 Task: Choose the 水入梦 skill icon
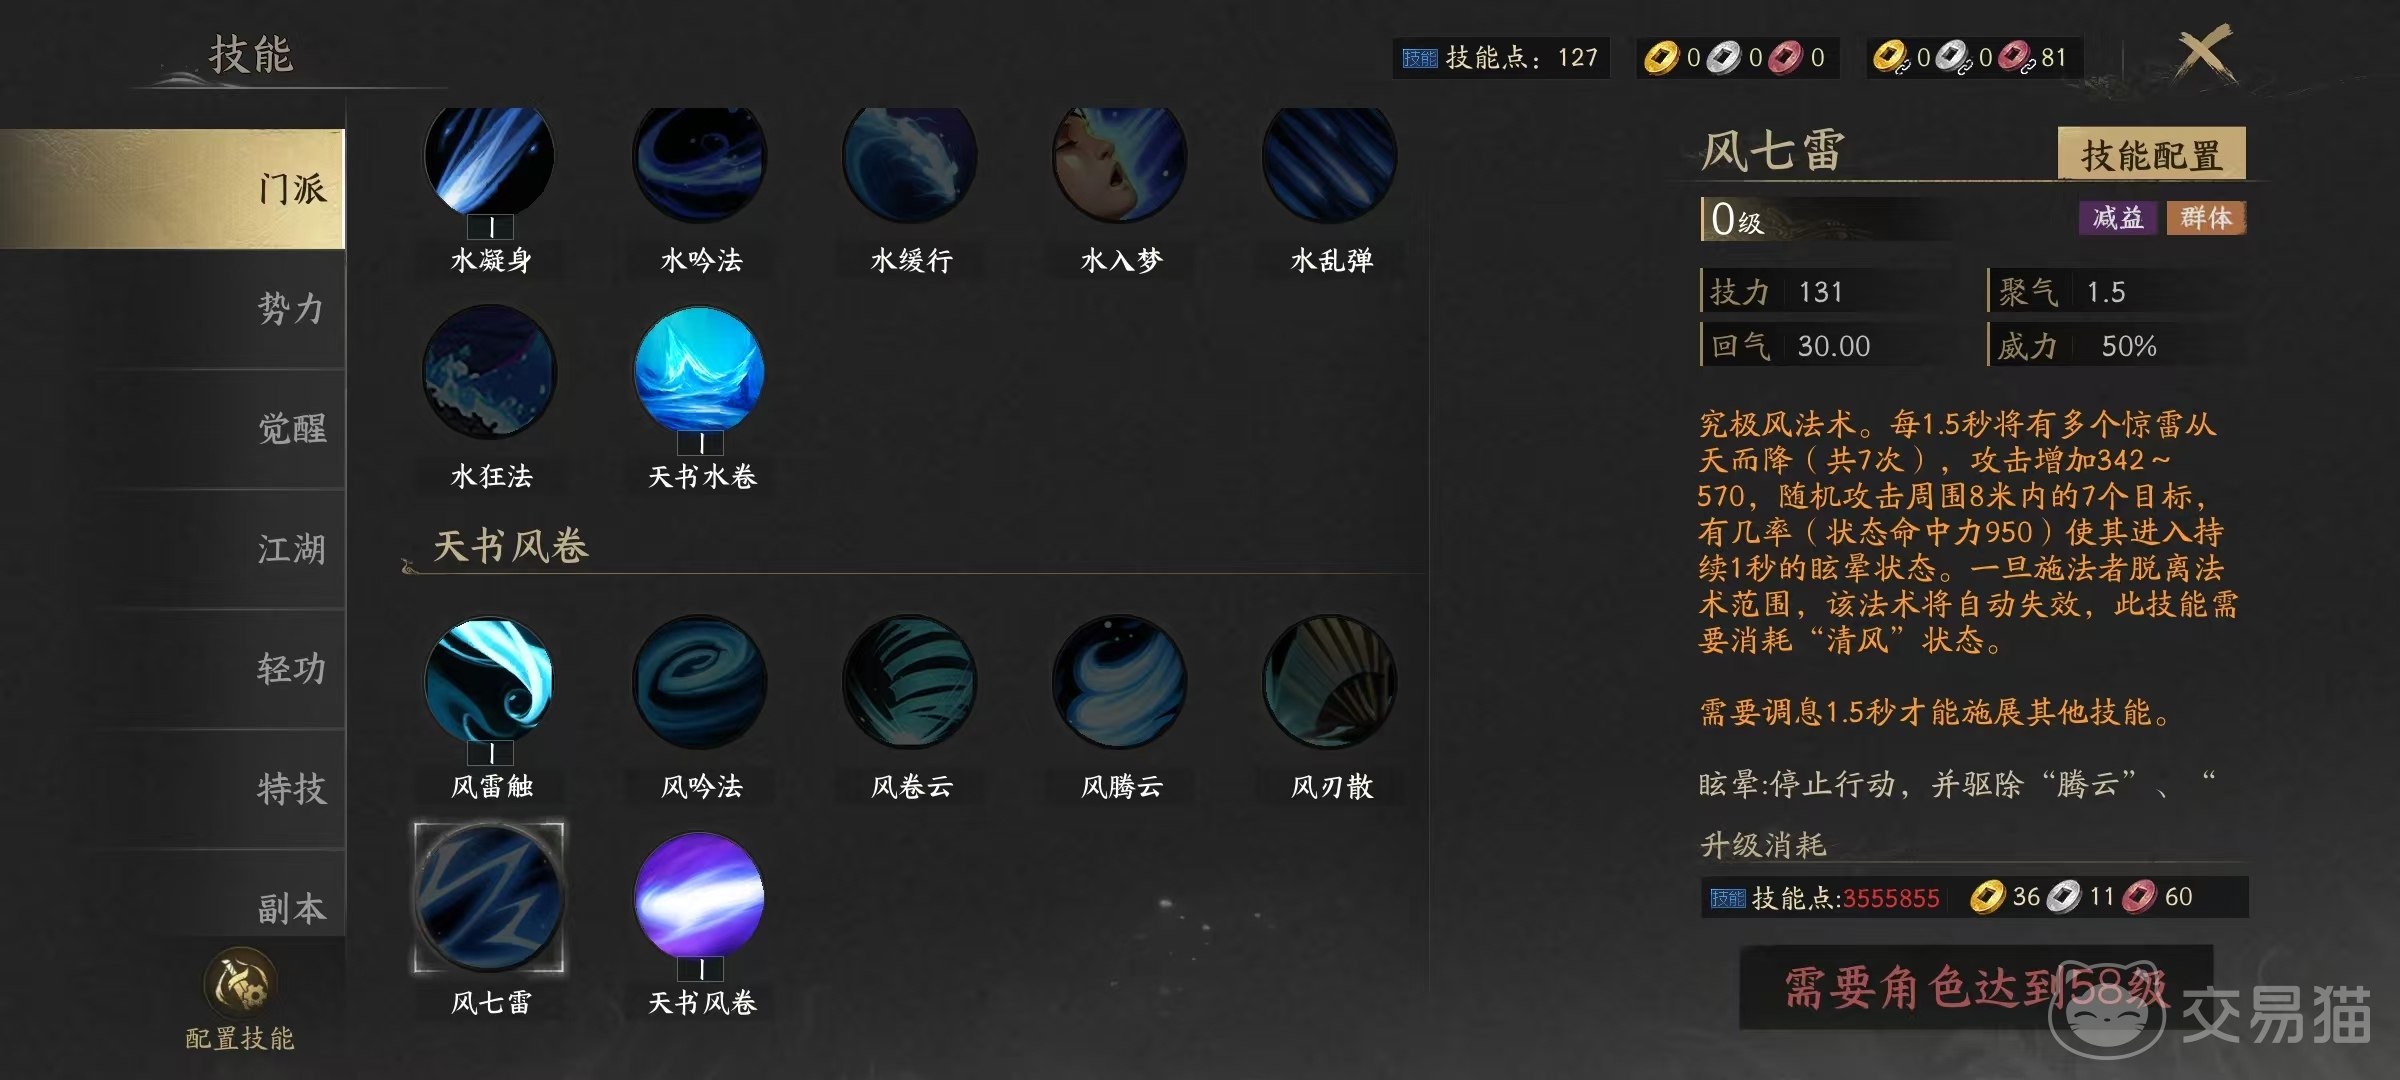click(1120, 160)
